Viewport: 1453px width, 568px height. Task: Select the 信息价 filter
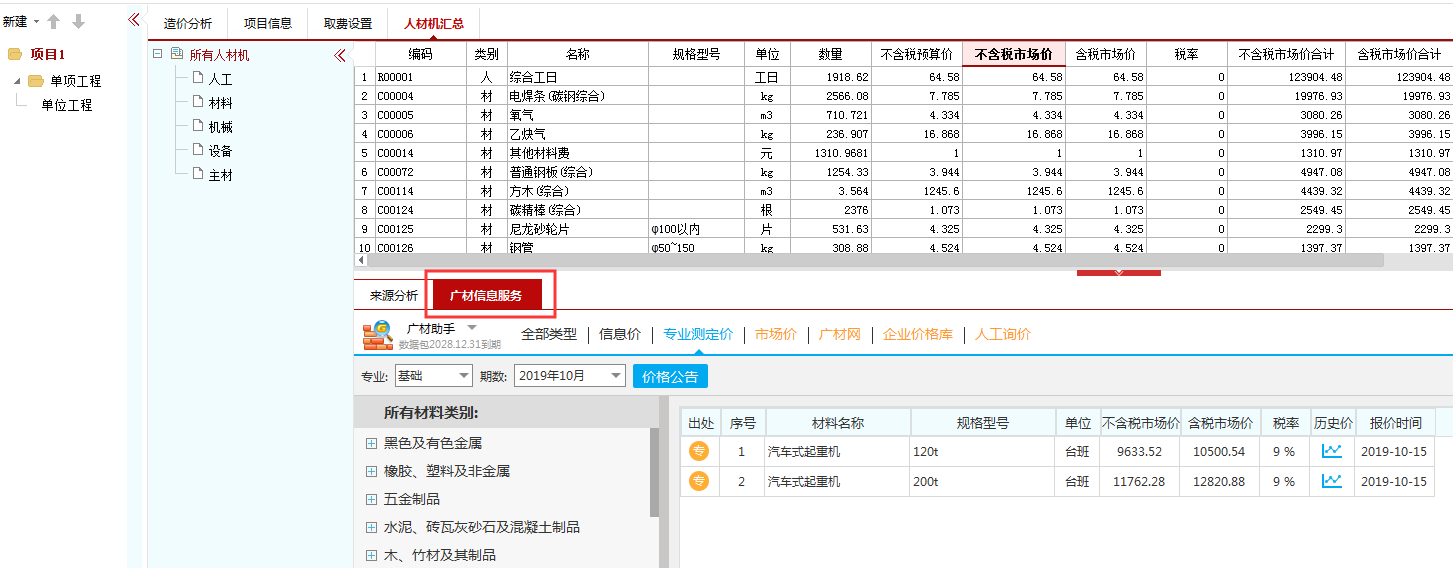pos(620,334)
